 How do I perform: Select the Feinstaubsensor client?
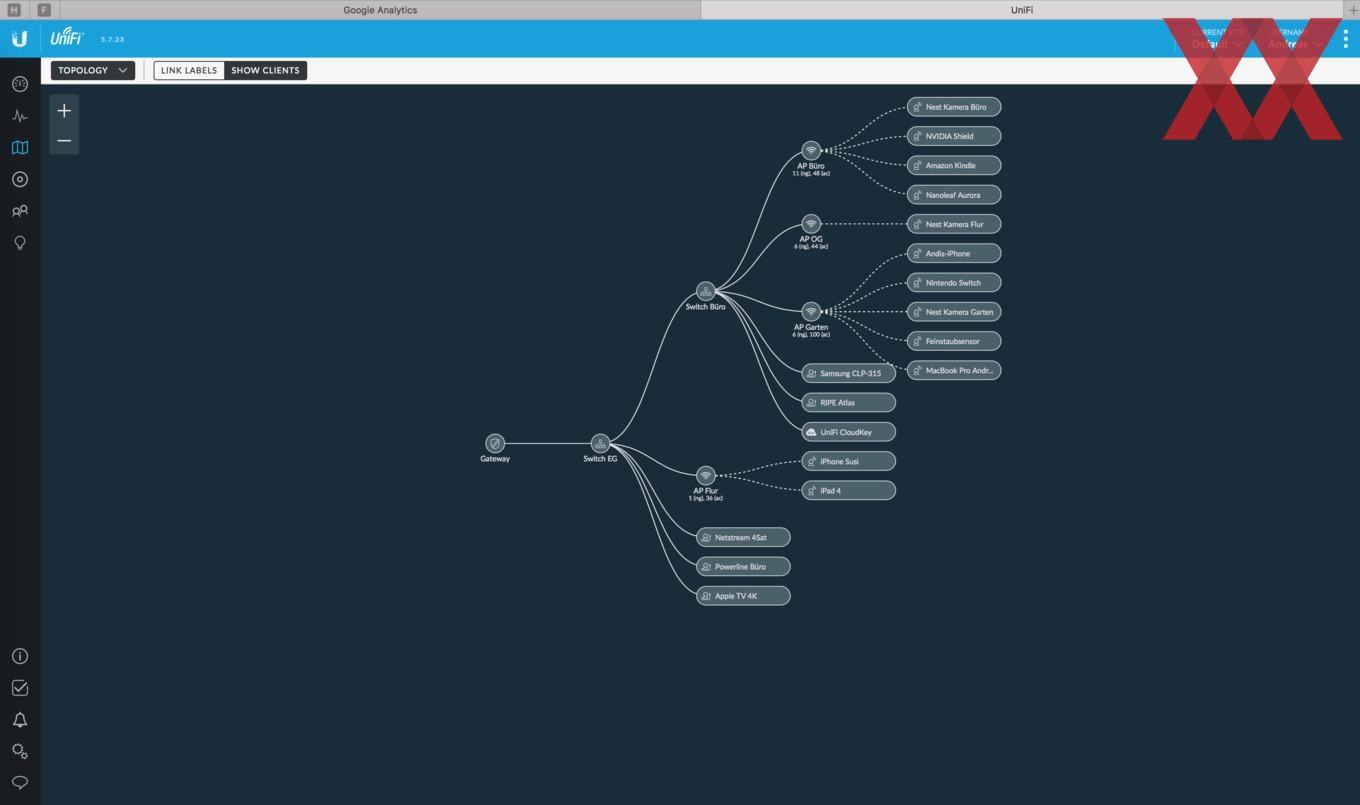(x=954, y=341)
